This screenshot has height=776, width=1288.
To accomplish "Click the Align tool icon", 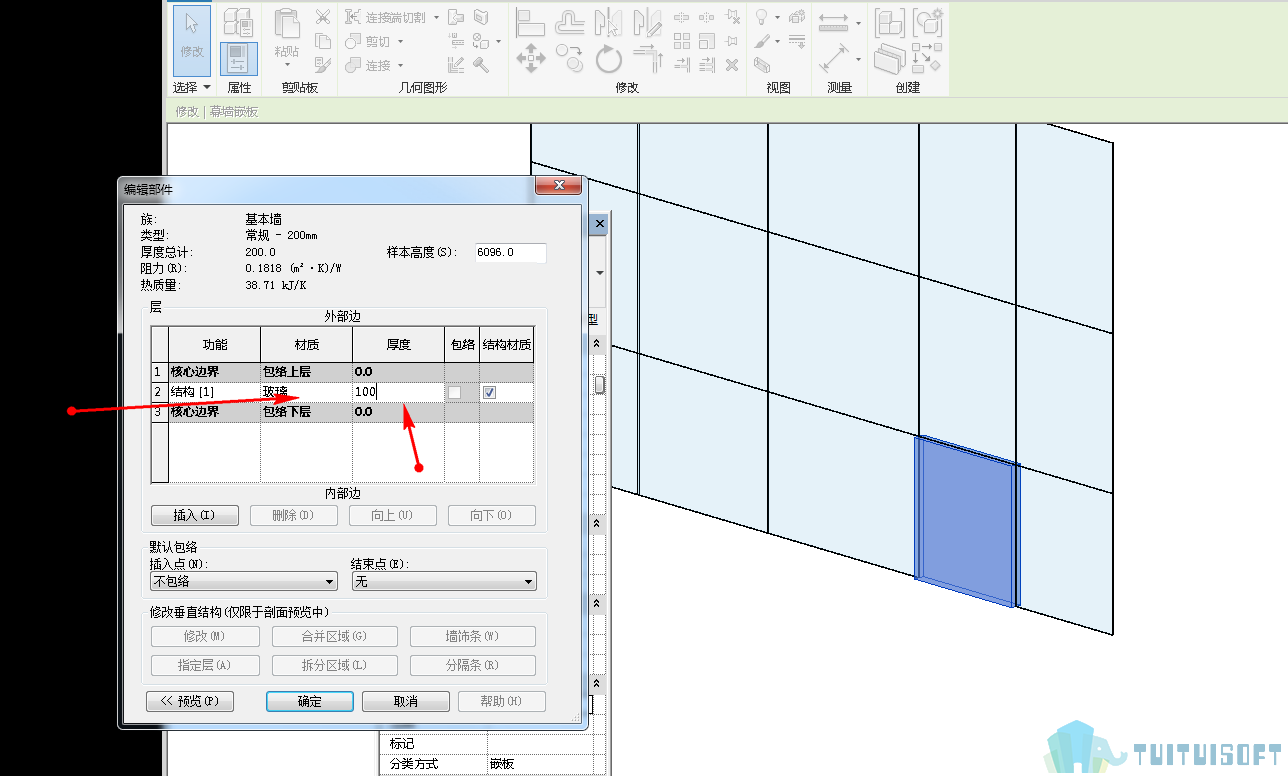I will coord(530,21).
